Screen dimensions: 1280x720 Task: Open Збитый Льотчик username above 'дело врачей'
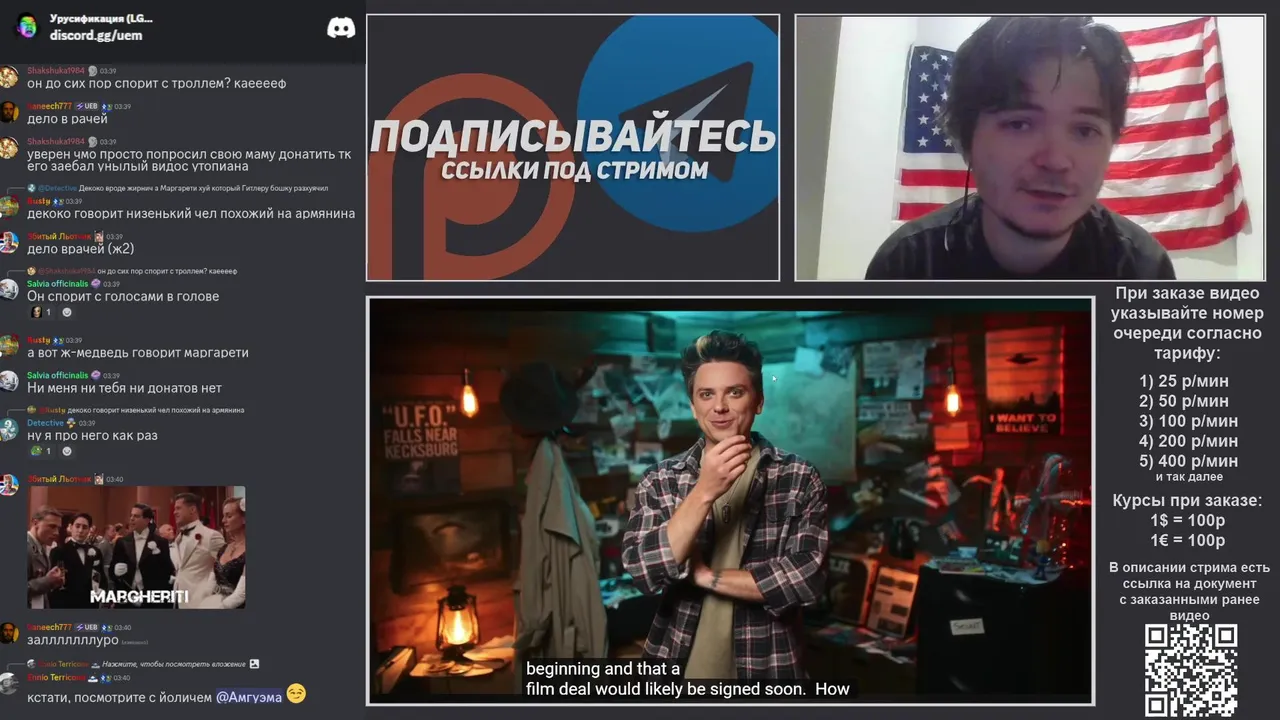tap(59, 237)
